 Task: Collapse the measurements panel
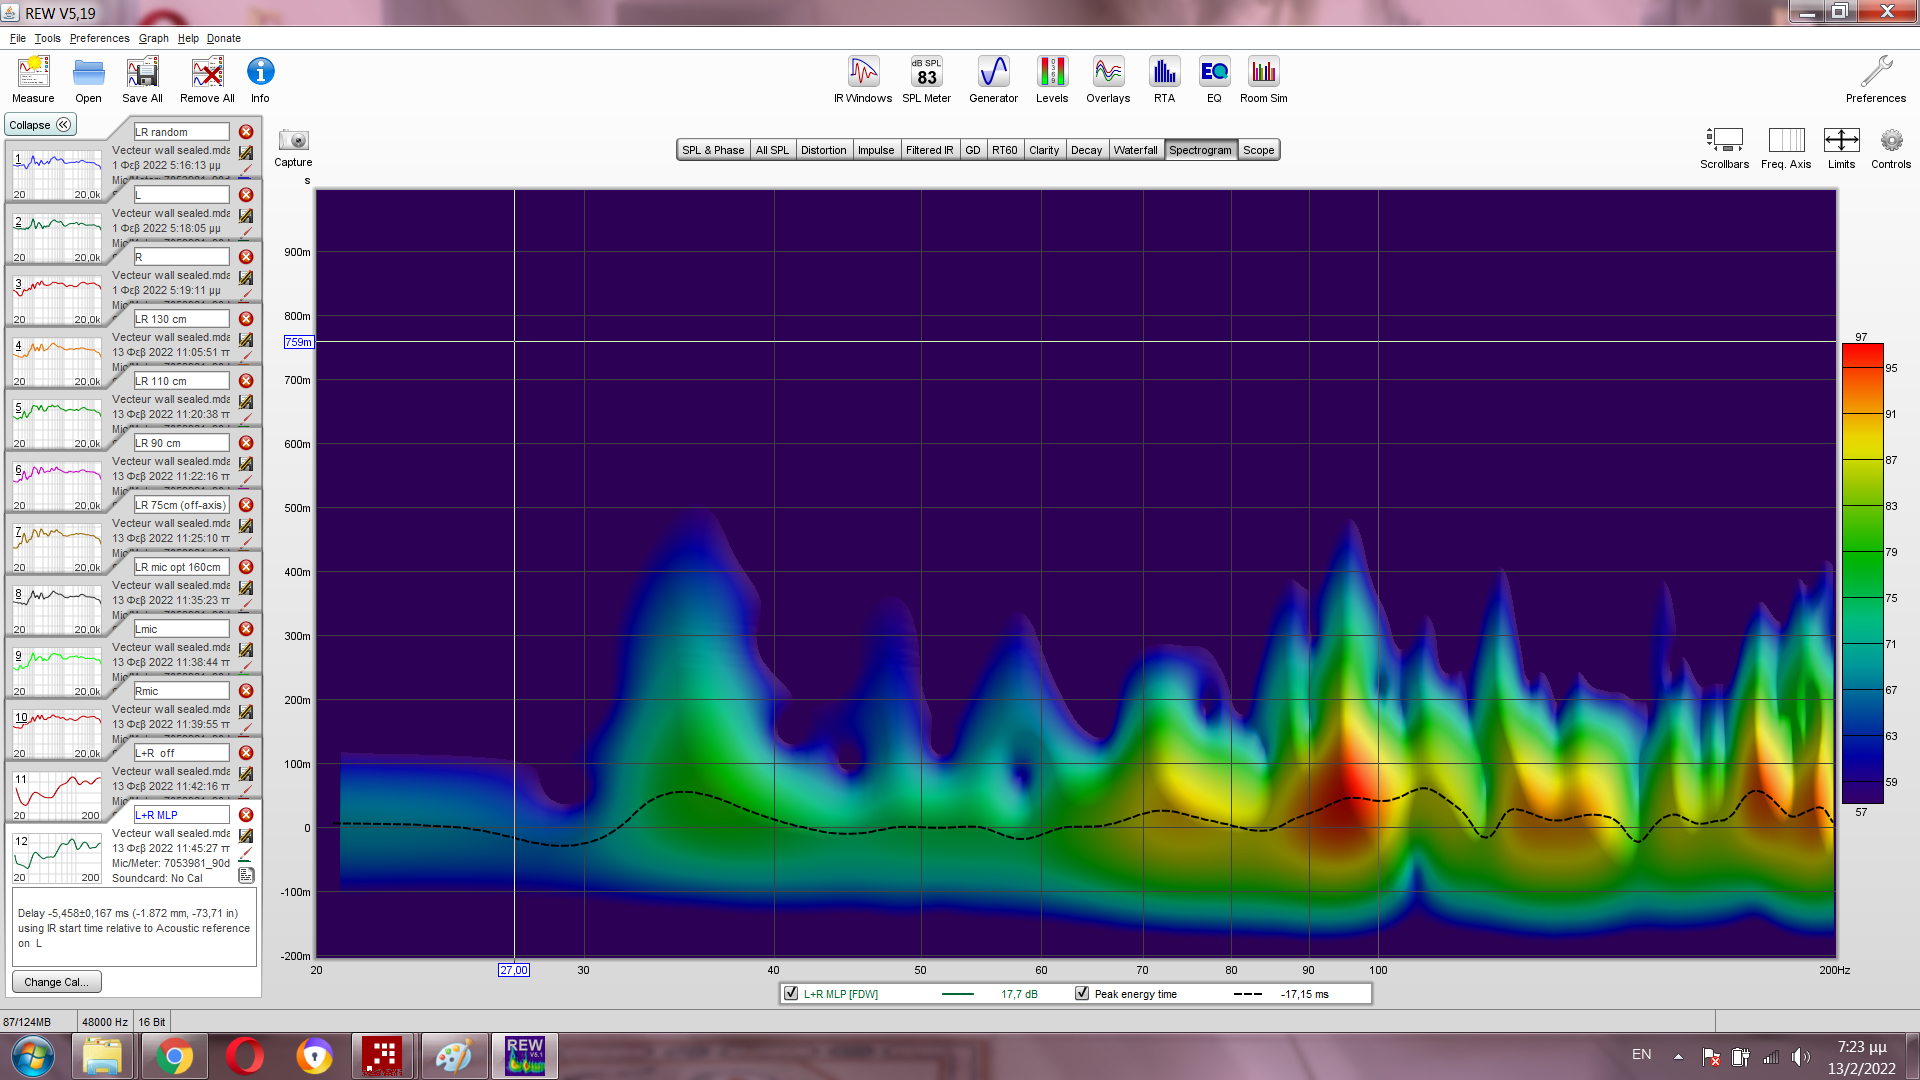[40, 125]
